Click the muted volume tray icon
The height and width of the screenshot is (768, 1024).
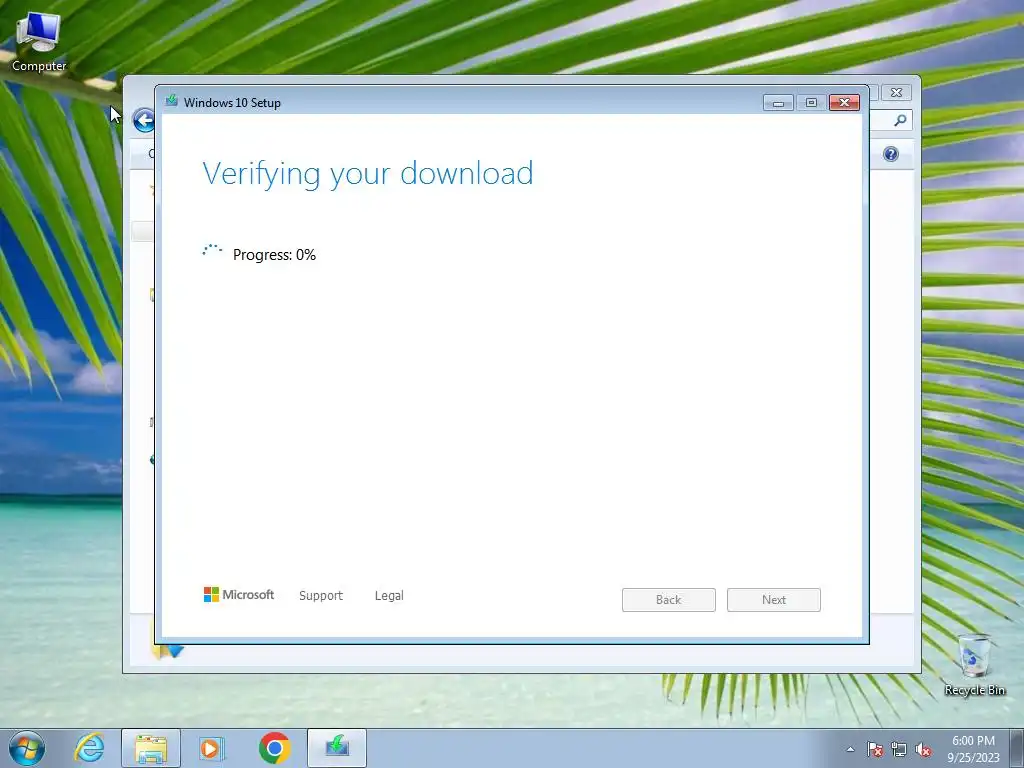pos(923,749)
